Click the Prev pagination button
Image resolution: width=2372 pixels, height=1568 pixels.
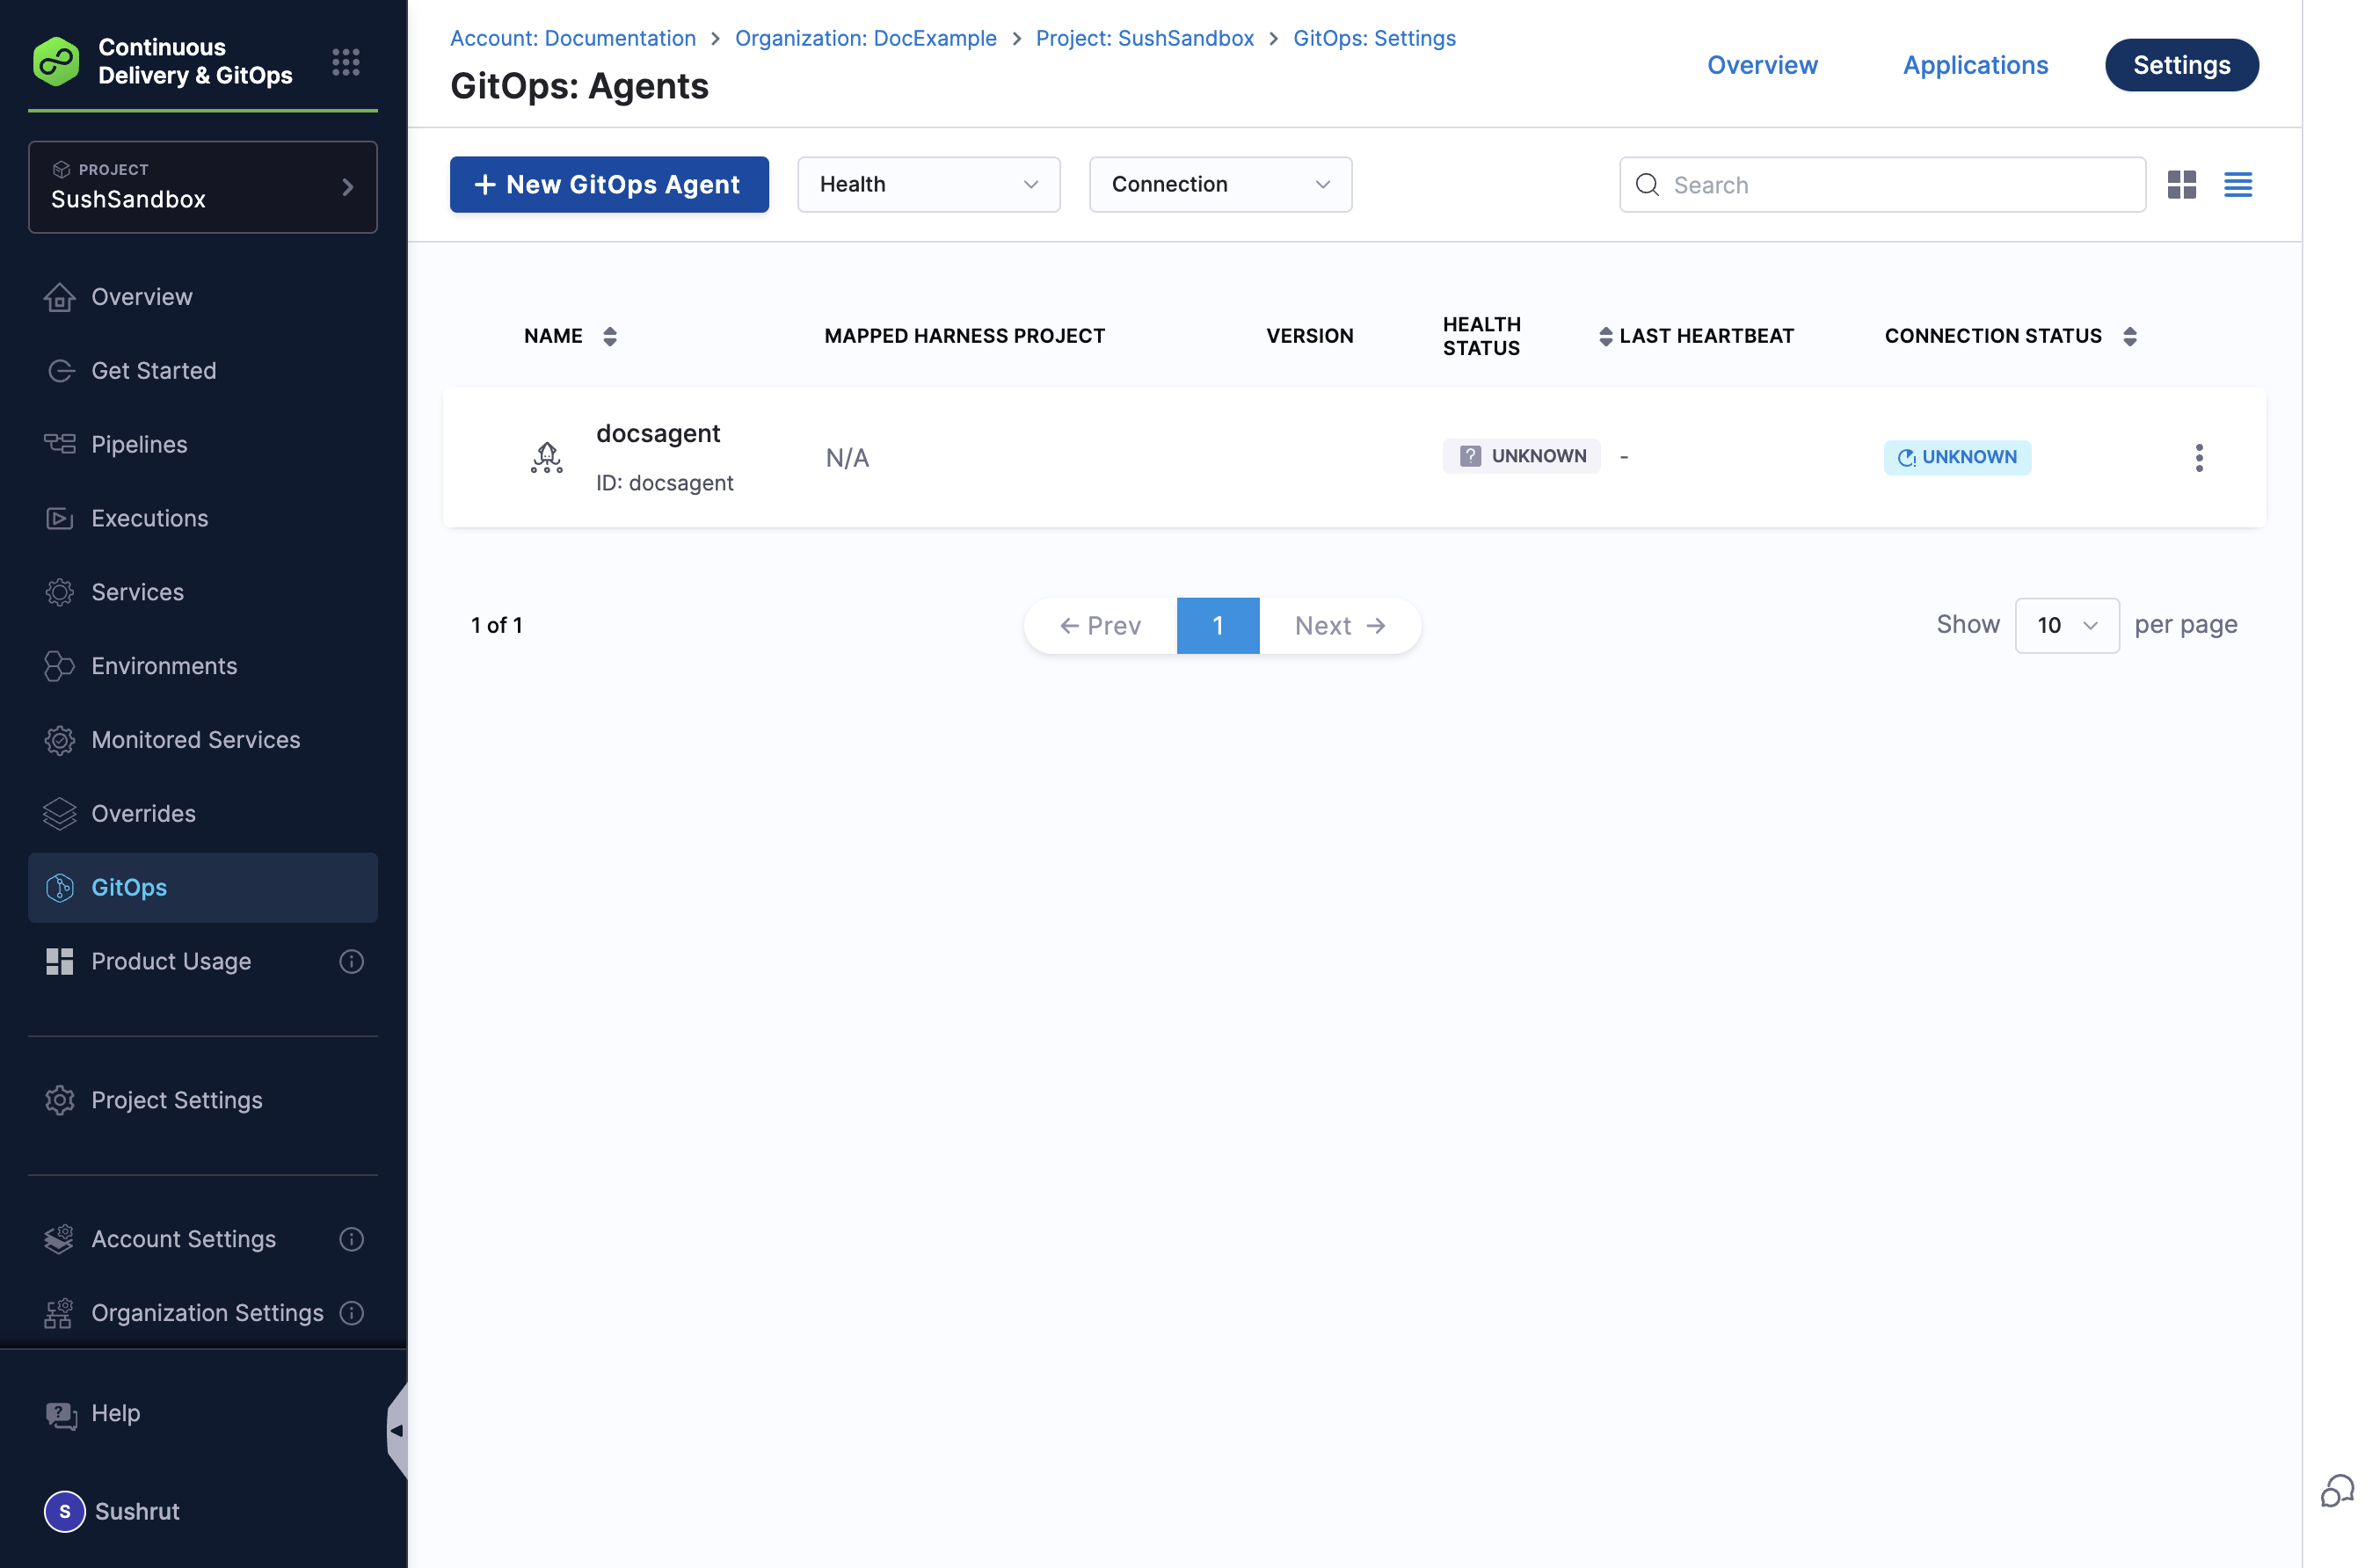(1100, 626)
